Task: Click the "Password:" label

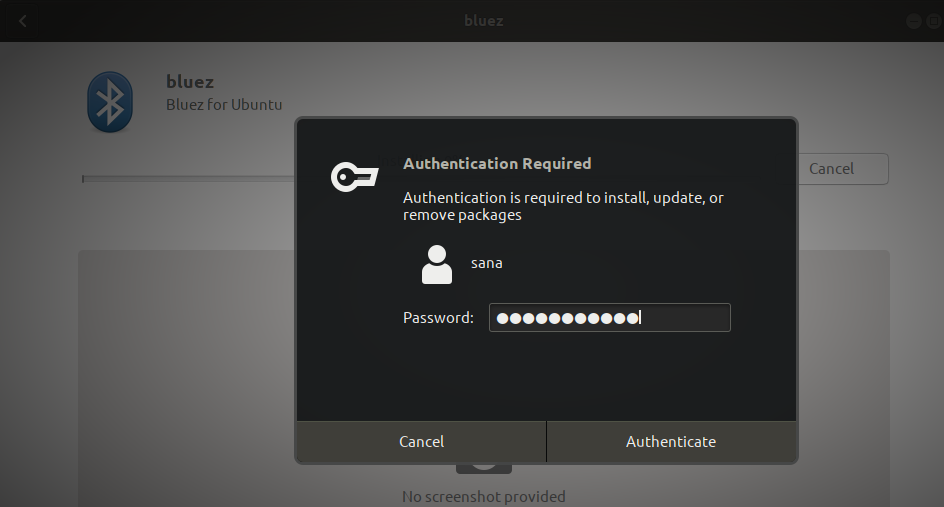Action: [438, 318]
